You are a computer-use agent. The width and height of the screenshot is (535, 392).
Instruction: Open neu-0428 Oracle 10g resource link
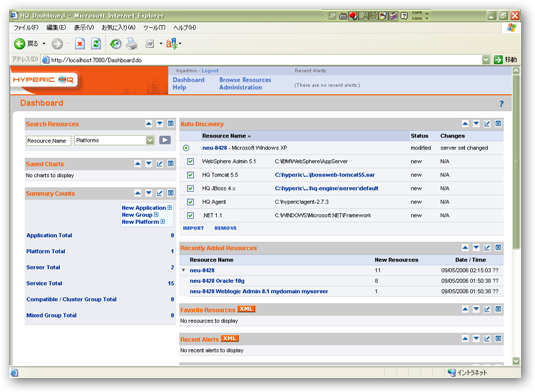217,281
